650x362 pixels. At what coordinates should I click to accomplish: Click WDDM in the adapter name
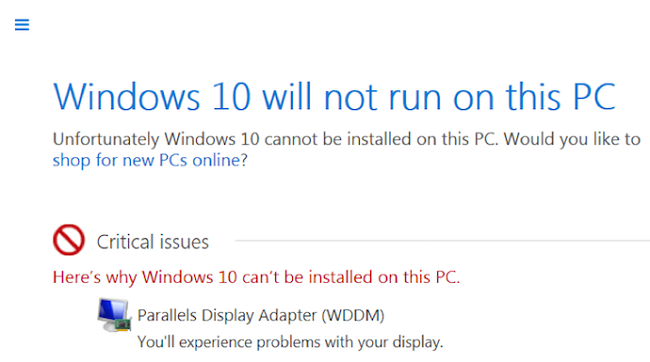(354, 316)
